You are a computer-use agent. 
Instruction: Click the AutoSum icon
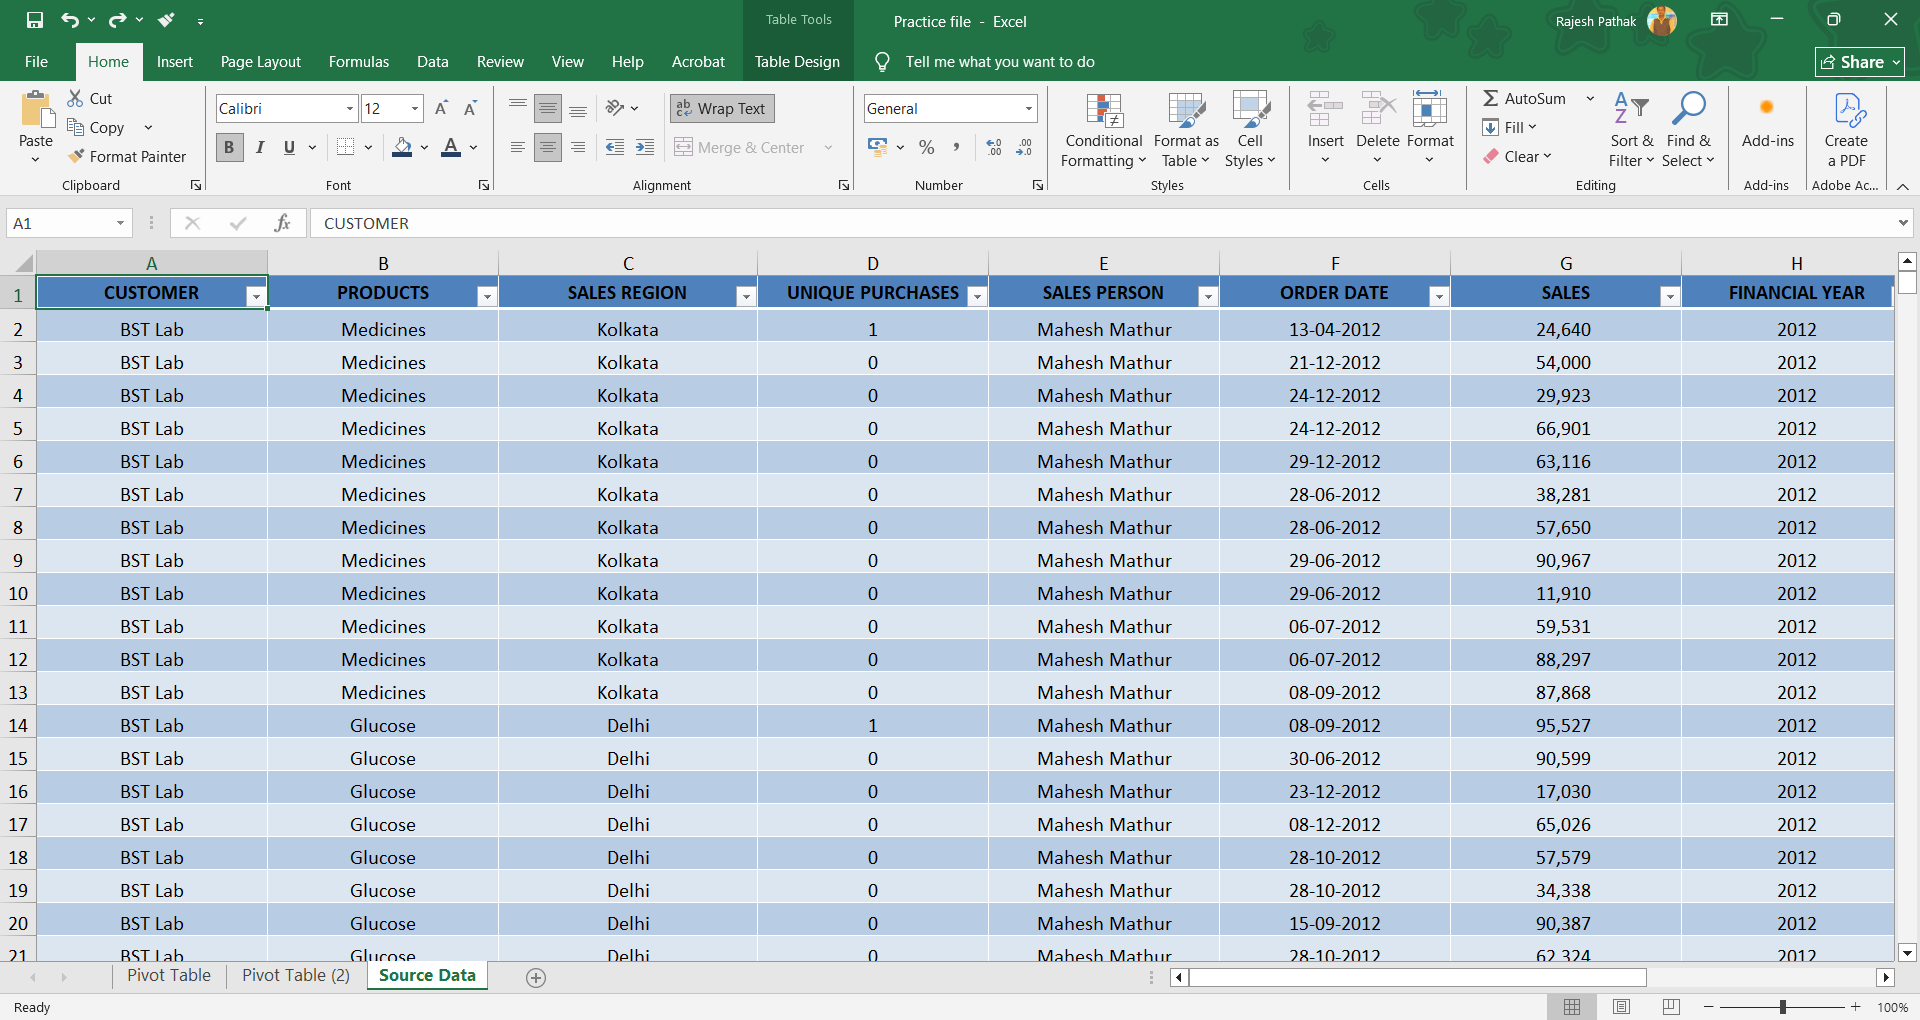[x=1491, y=98]
